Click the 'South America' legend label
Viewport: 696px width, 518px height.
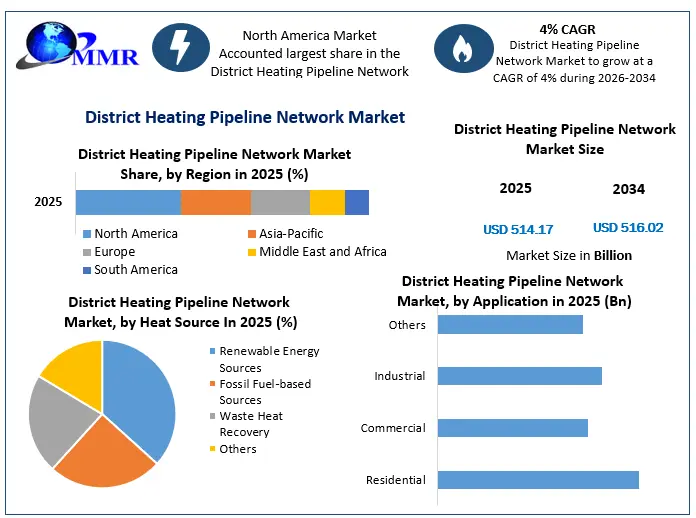(136, 270)
